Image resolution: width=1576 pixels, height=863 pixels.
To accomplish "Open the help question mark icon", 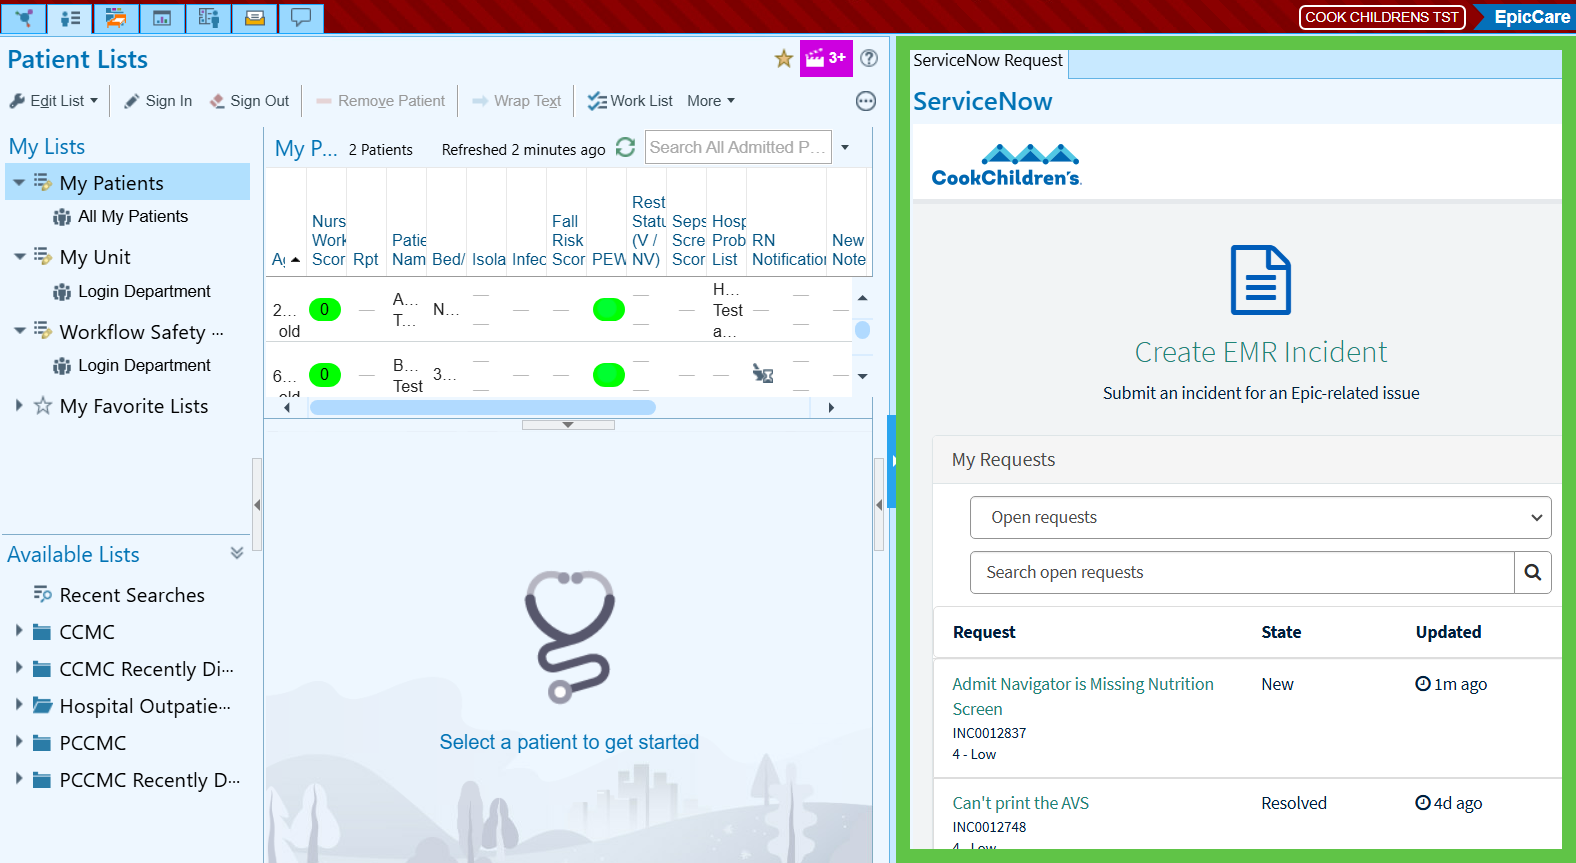I will point(869,58).
